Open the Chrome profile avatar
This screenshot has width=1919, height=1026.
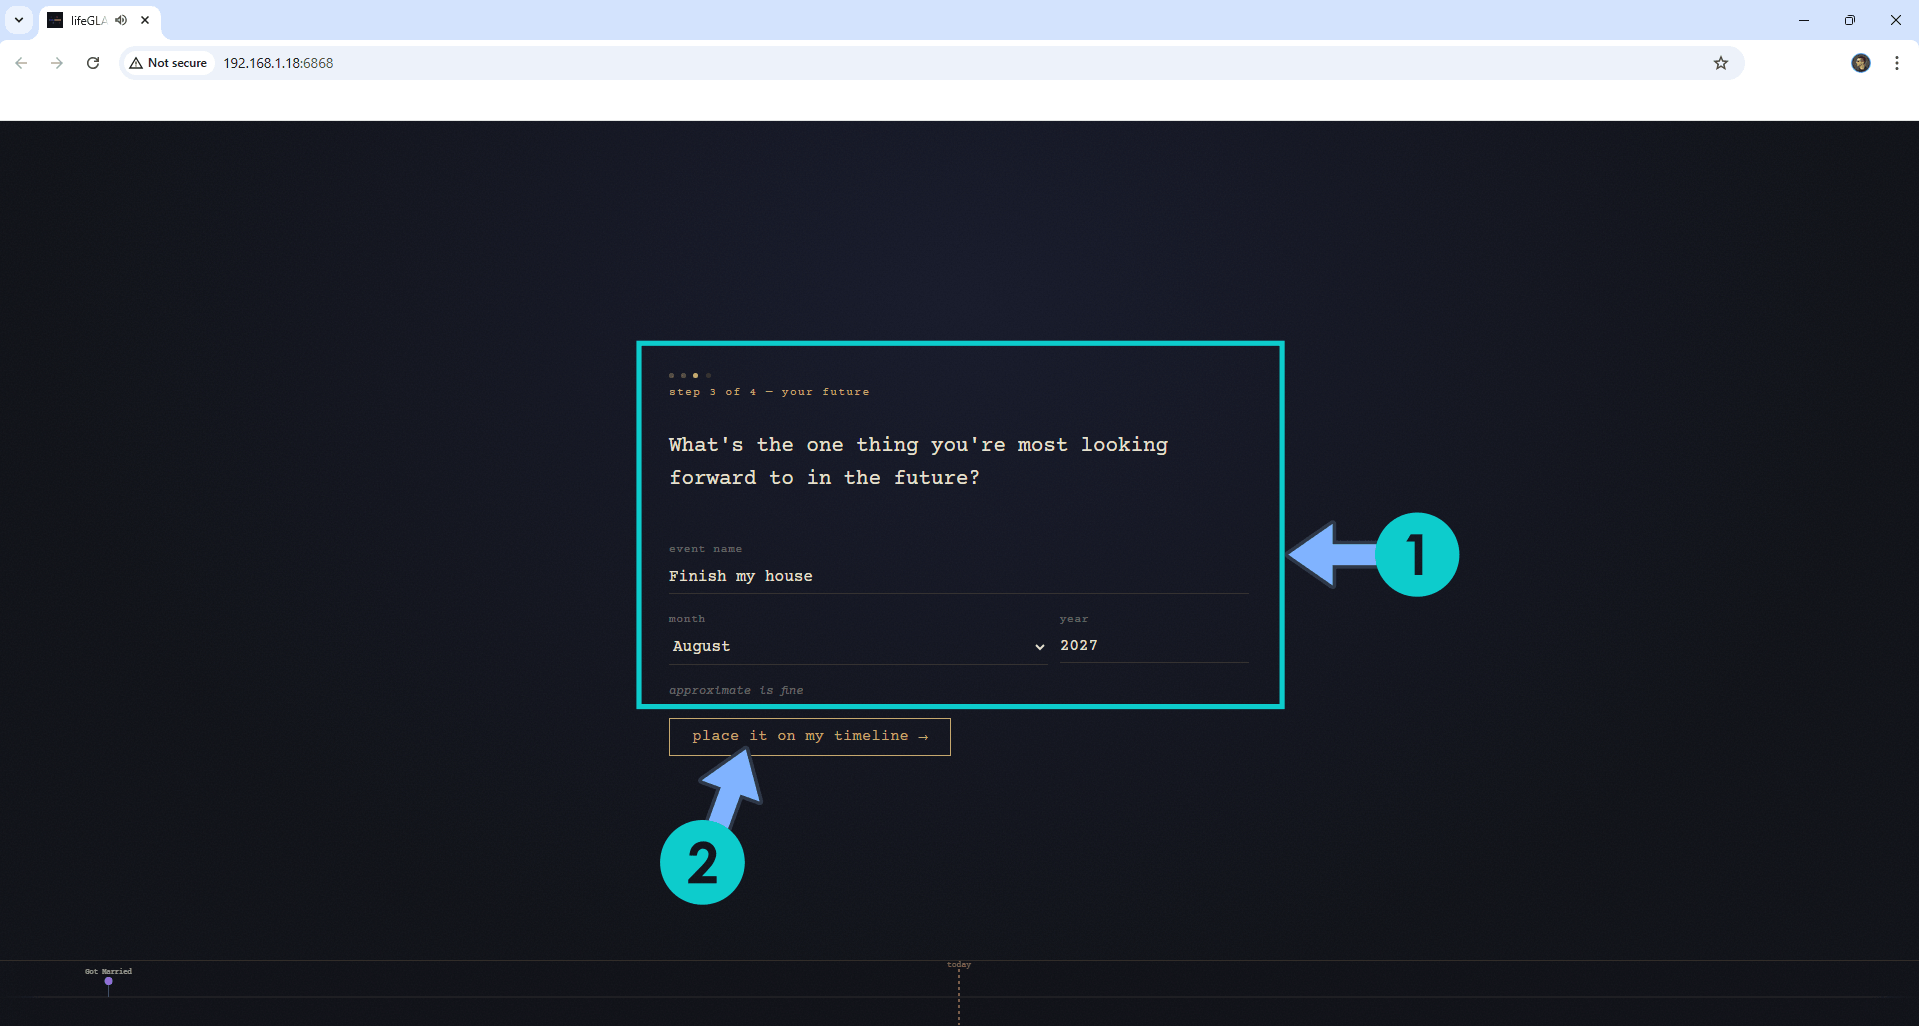(x=1860, y=63)
